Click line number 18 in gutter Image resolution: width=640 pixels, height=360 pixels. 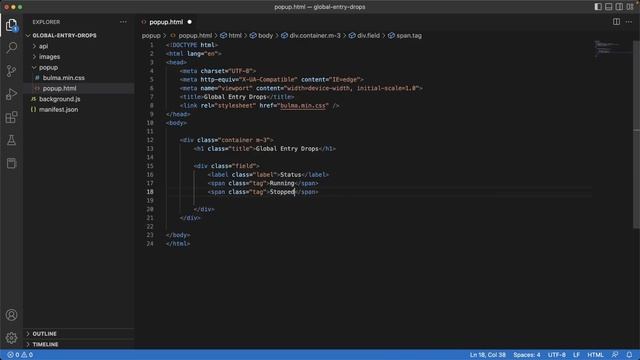point(150,192)
